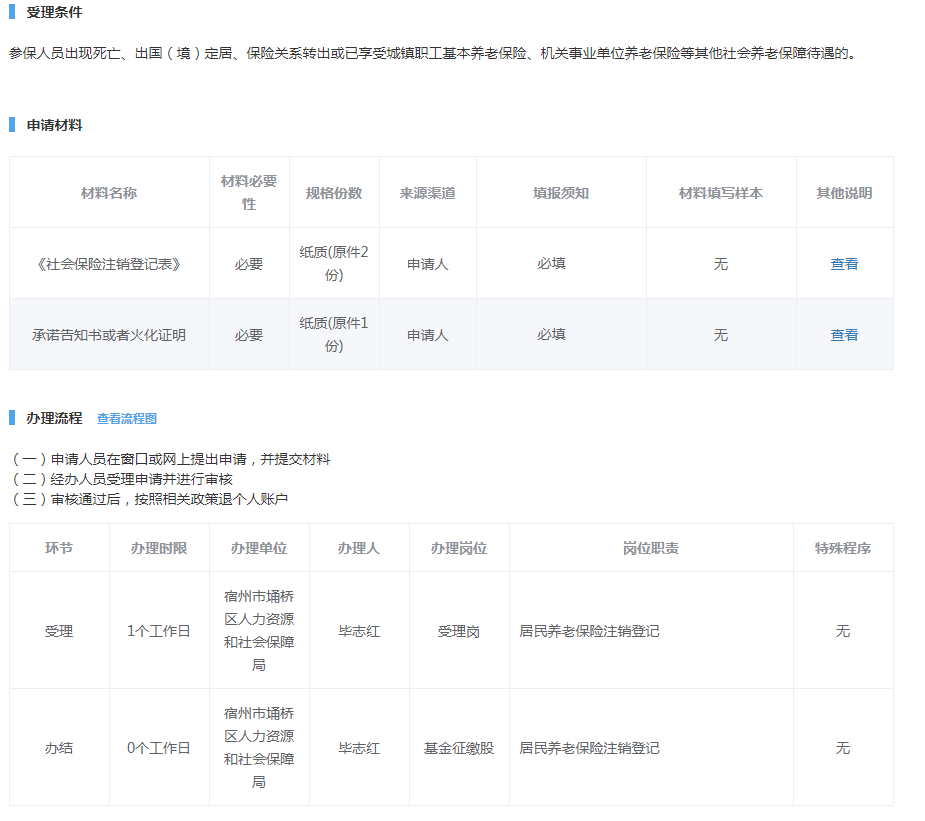Click the 规格份数 column header
925x821 pixels.
[x=334, y=193]
